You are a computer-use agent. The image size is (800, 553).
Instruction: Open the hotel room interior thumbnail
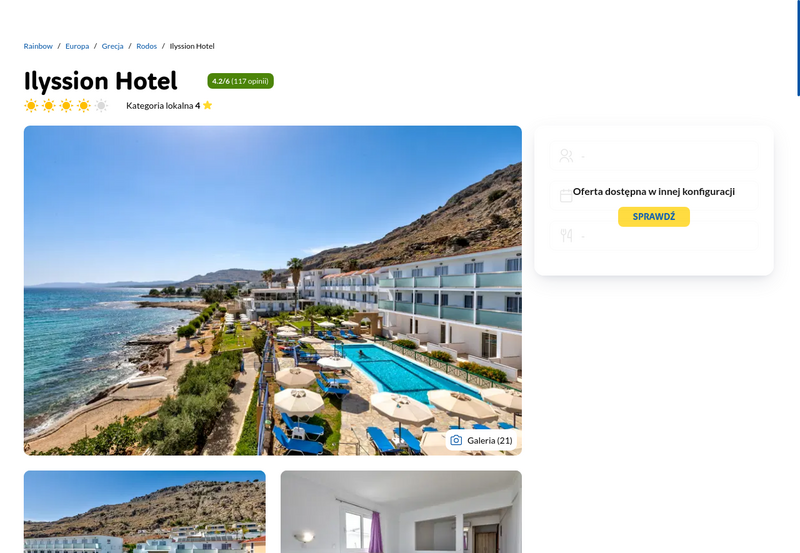401,512
